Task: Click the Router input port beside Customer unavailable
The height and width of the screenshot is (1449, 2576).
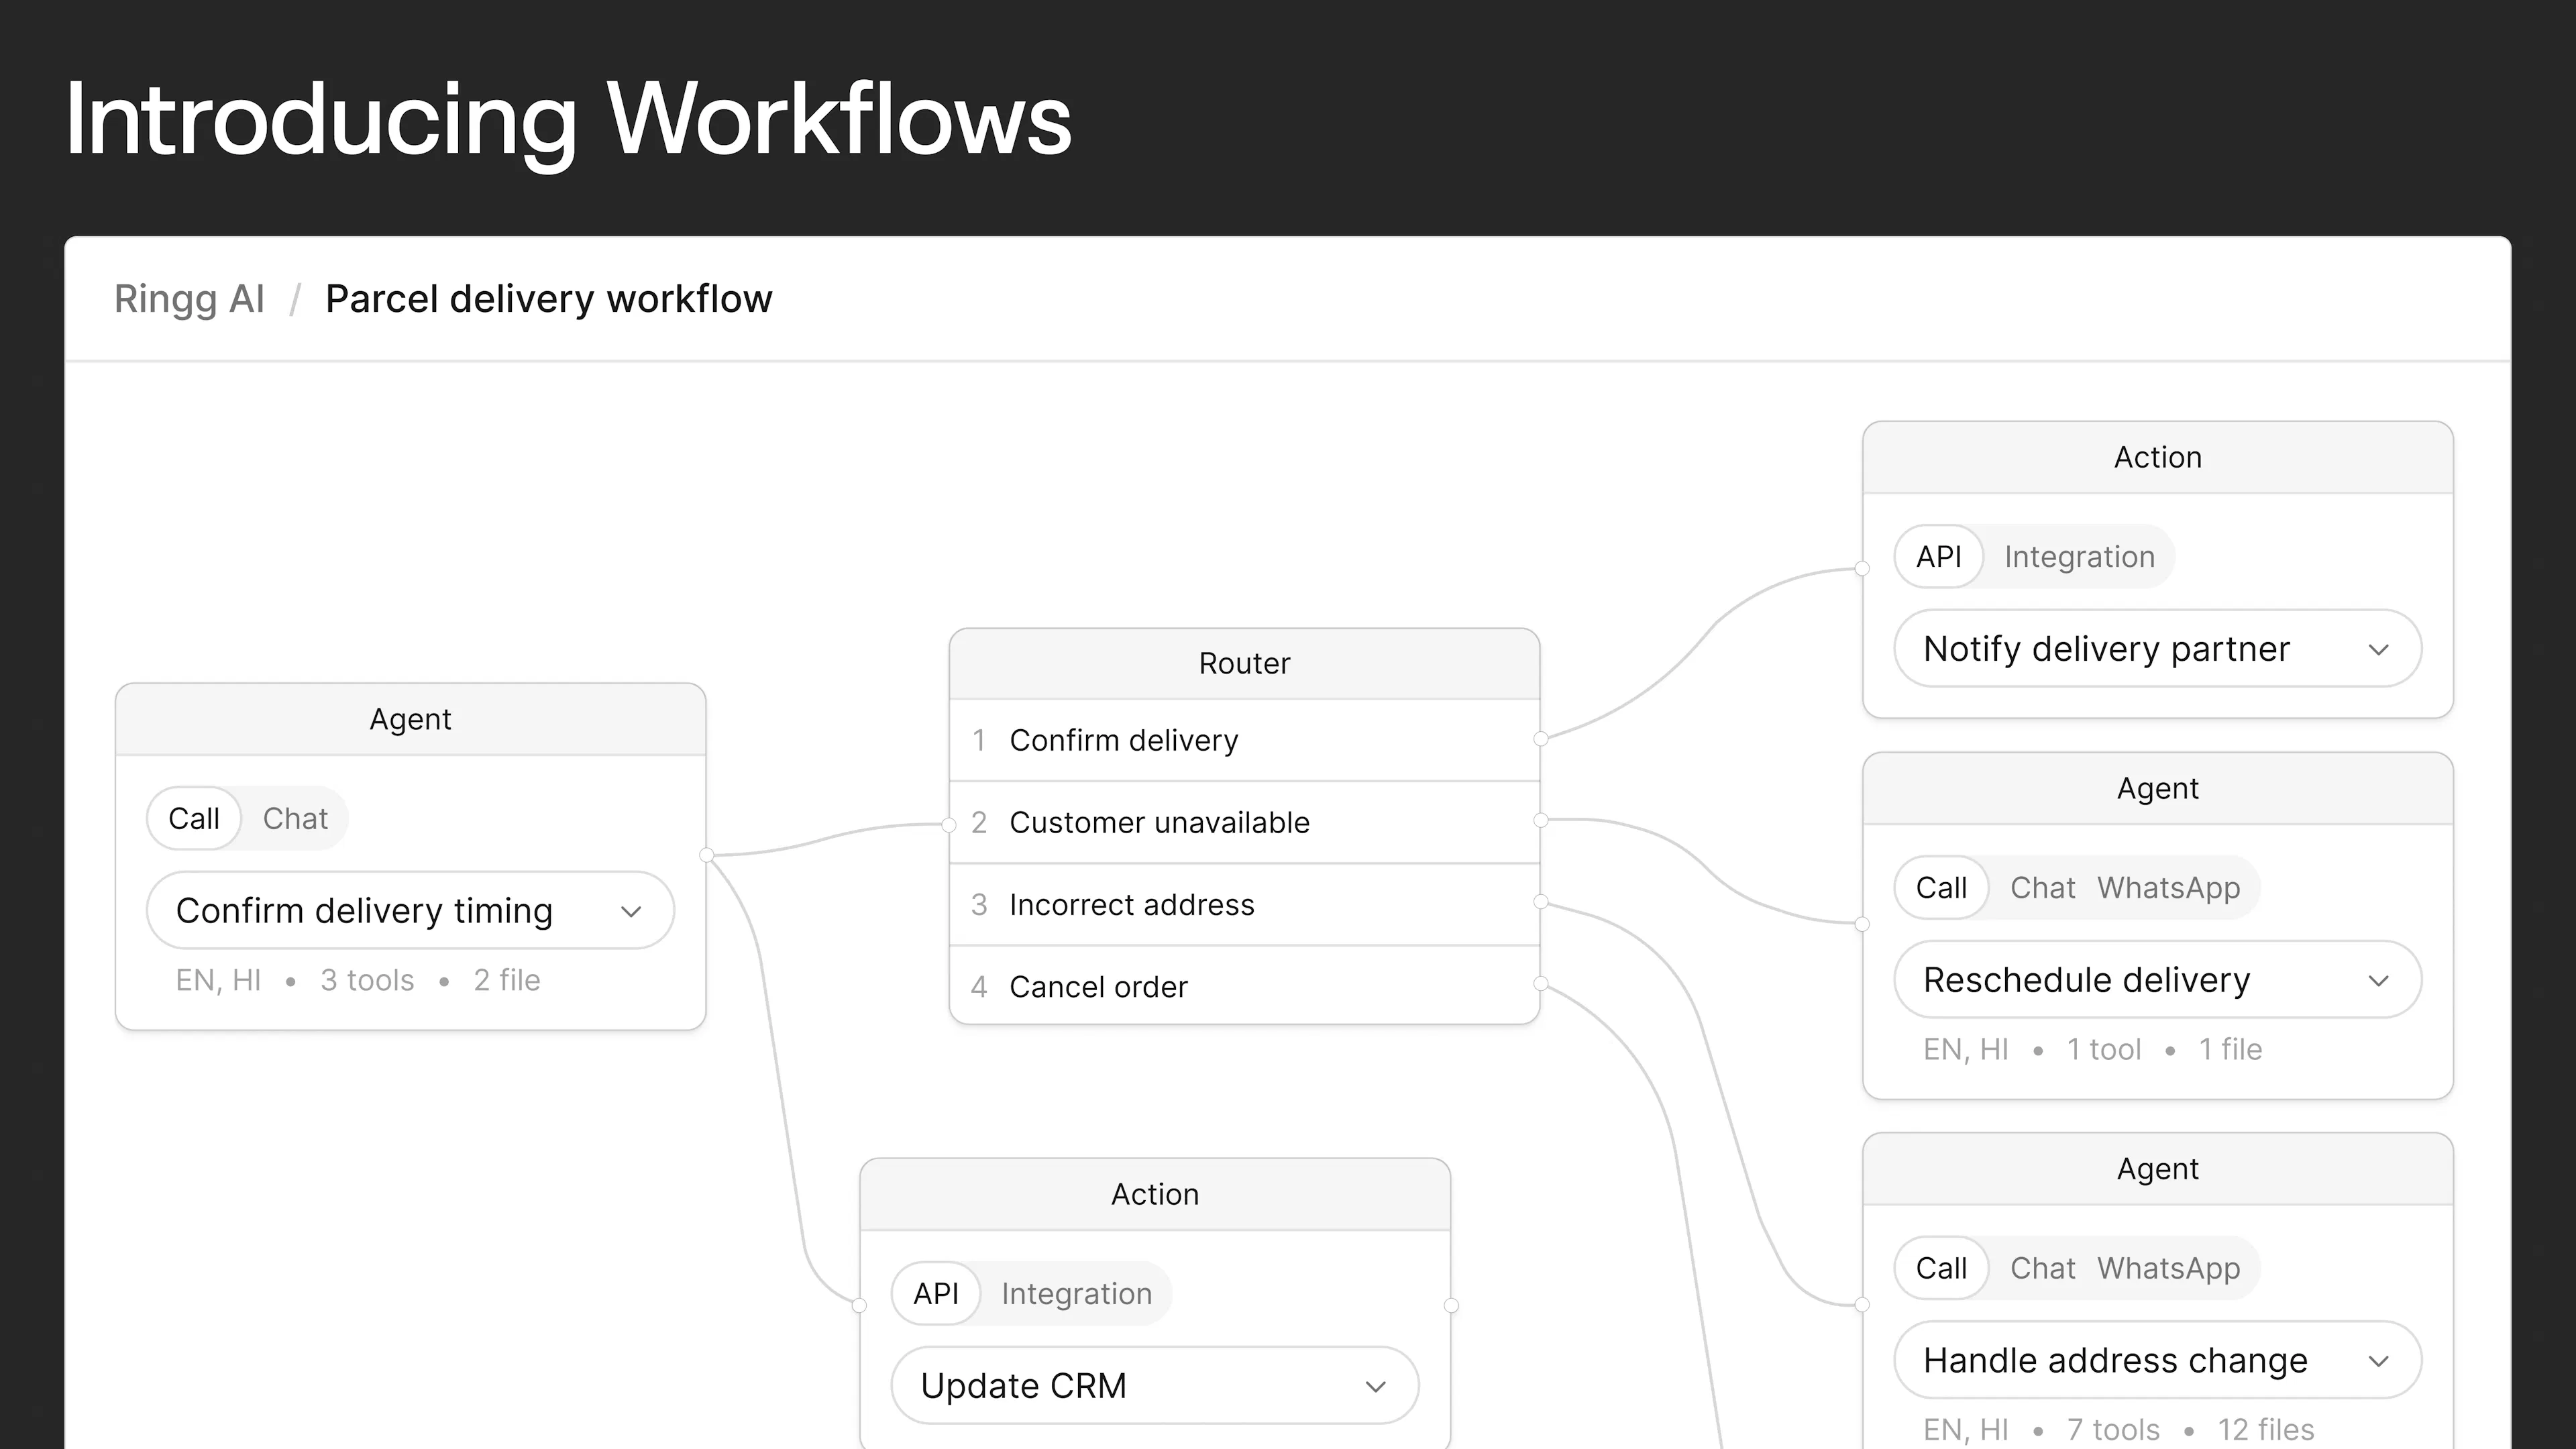Action: [949, 825]
